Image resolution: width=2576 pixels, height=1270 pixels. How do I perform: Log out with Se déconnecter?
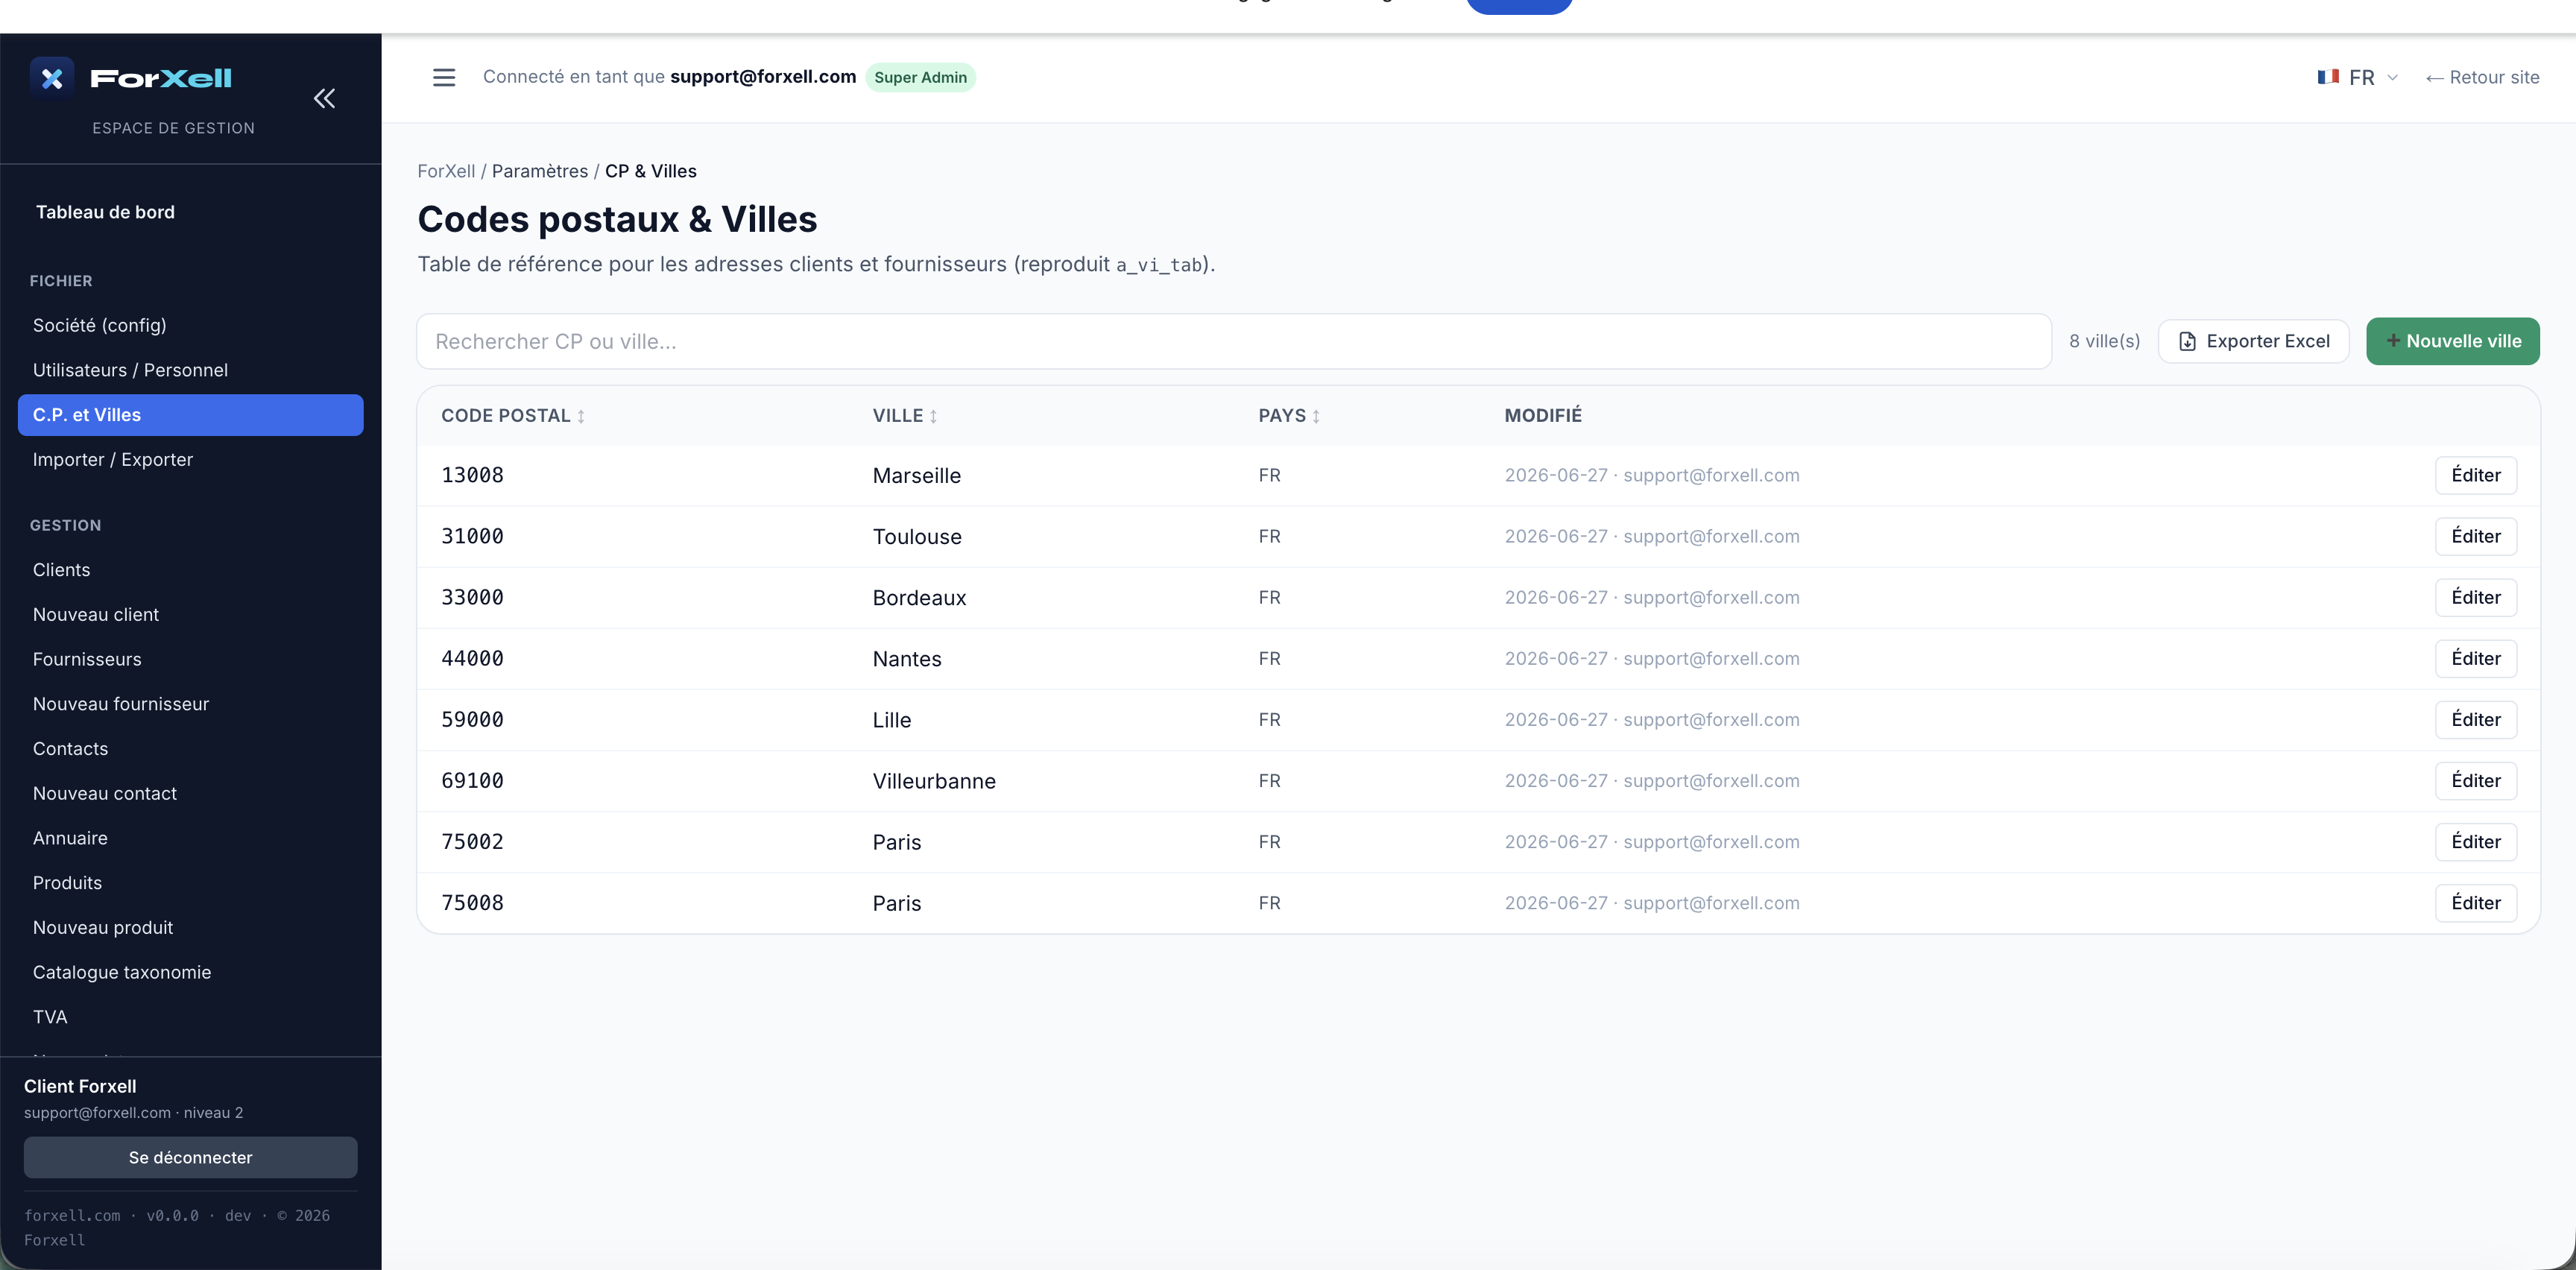[190, 1157]
